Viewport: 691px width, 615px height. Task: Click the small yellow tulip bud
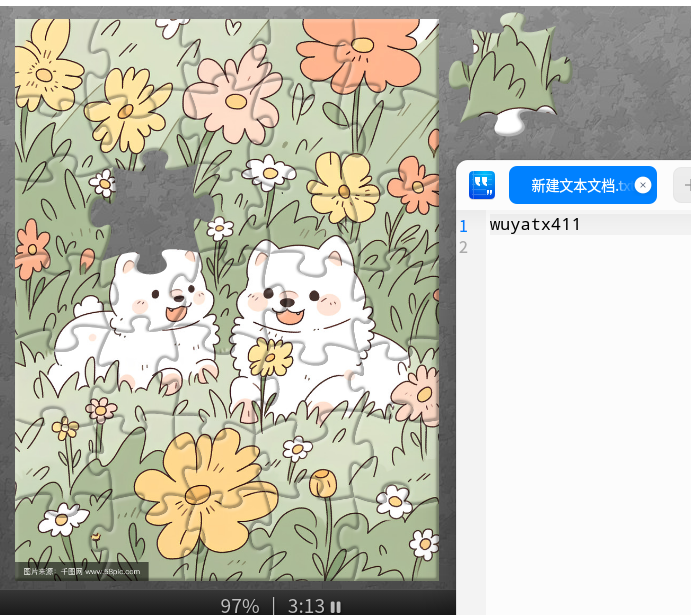pos(322,483)
